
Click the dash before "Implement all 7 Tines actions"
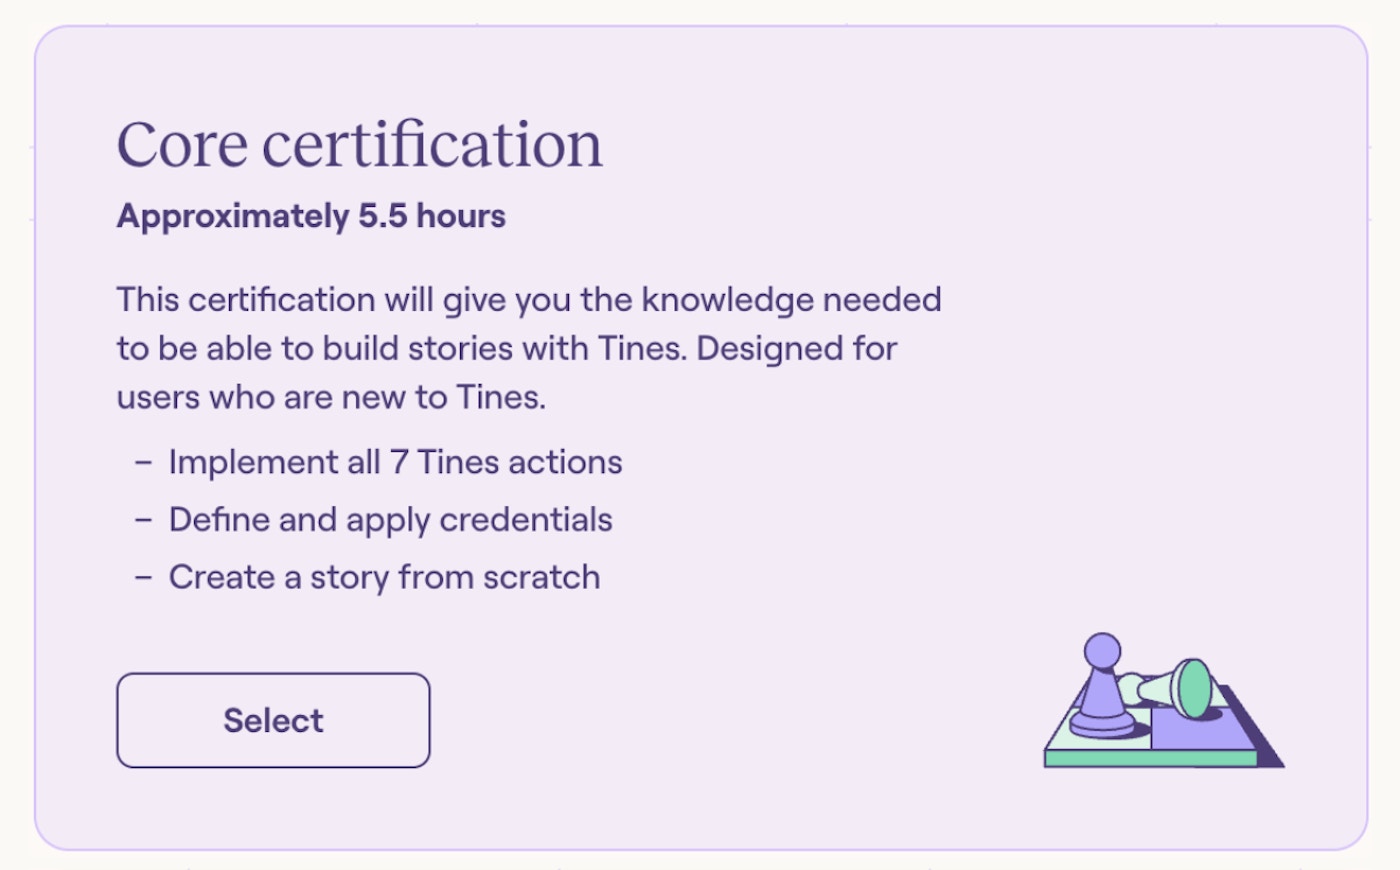pos(144,463)
